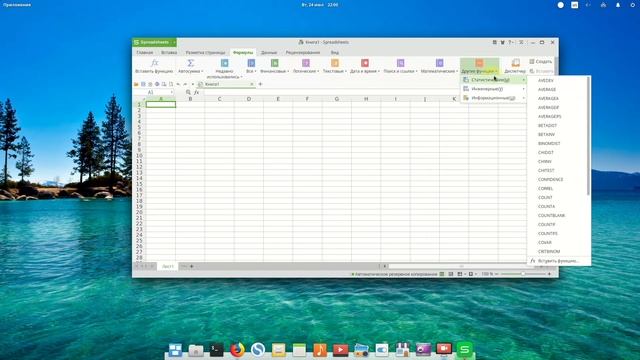This screenshot has height=360, width=640.
Task: Expand the Math functions dropdown arrow
Action: pos(457,71)
